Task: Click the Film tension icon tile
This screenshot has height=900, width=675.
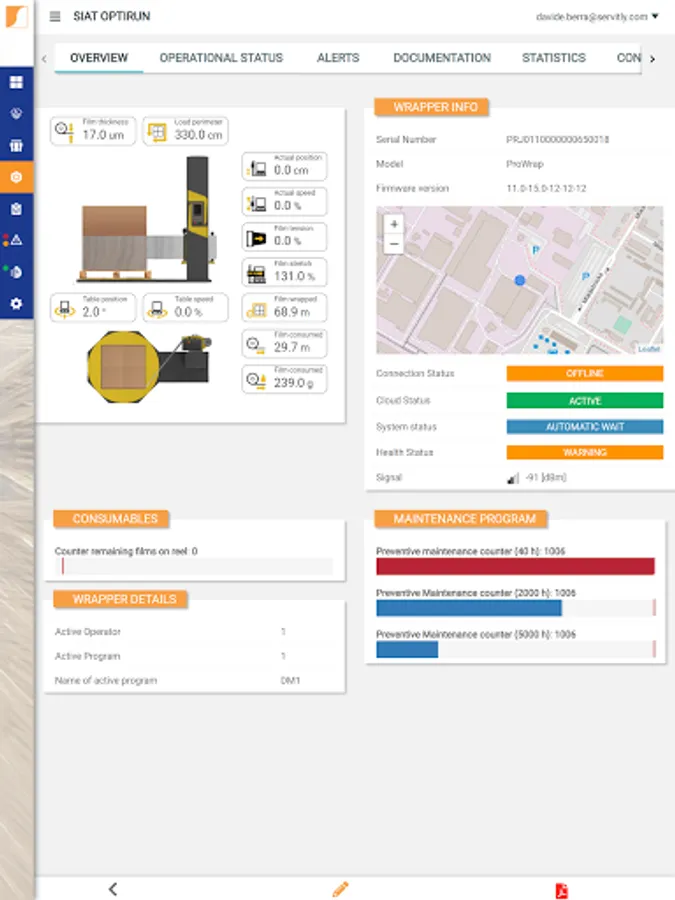Action: click(284, 237)
